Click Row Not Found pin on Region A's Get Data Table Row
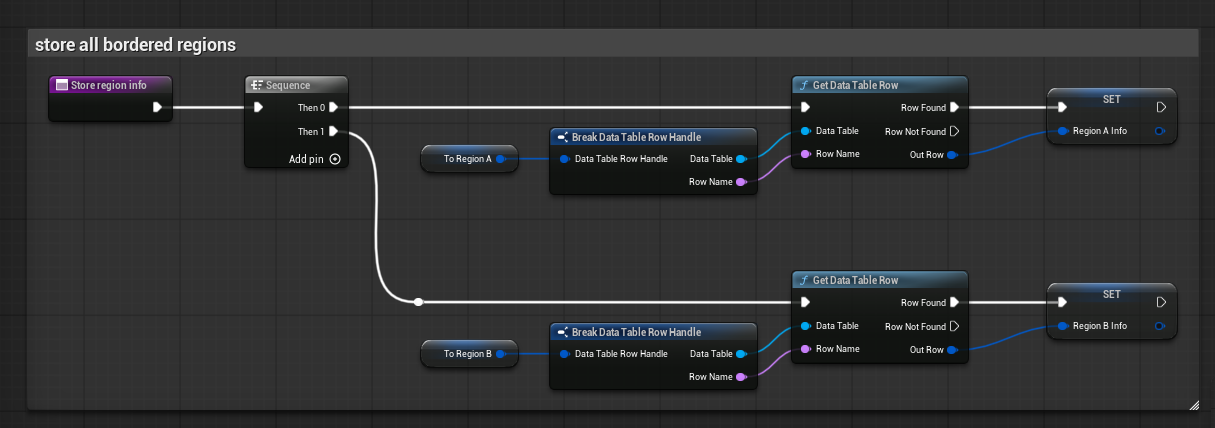Screen dimensions: 1215x428 954,131
